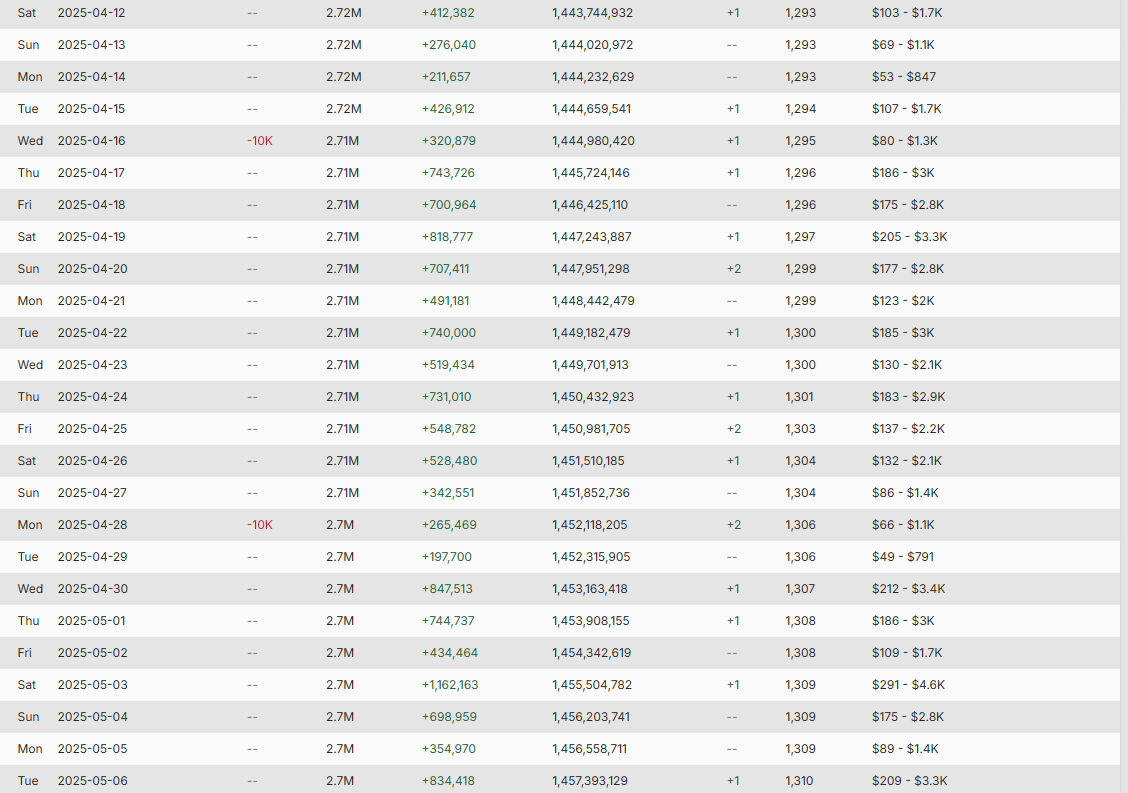Screen dimensions: 1128x793
Task: Select total views 1,456,203,741
Action: click(x=591, y=717)
